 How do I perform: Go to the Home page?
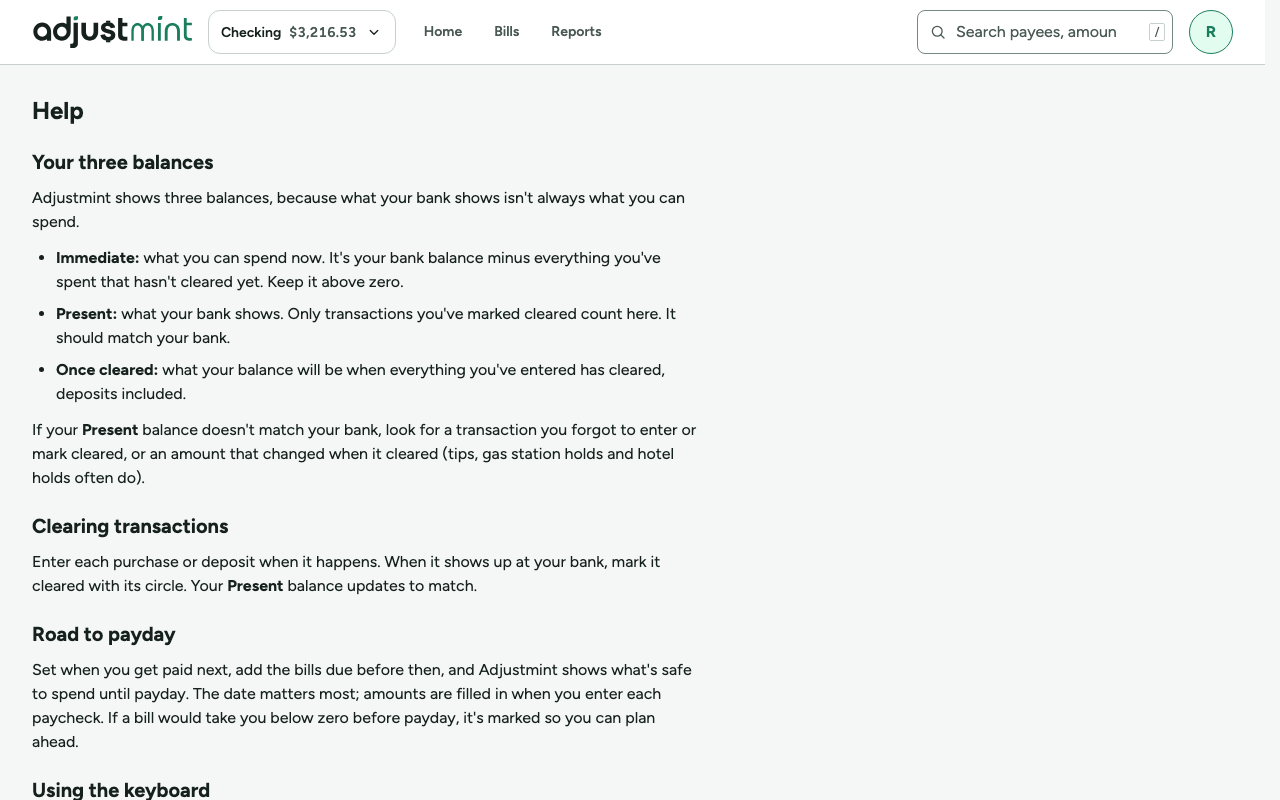pyautogui.click(x=443, y=32)
